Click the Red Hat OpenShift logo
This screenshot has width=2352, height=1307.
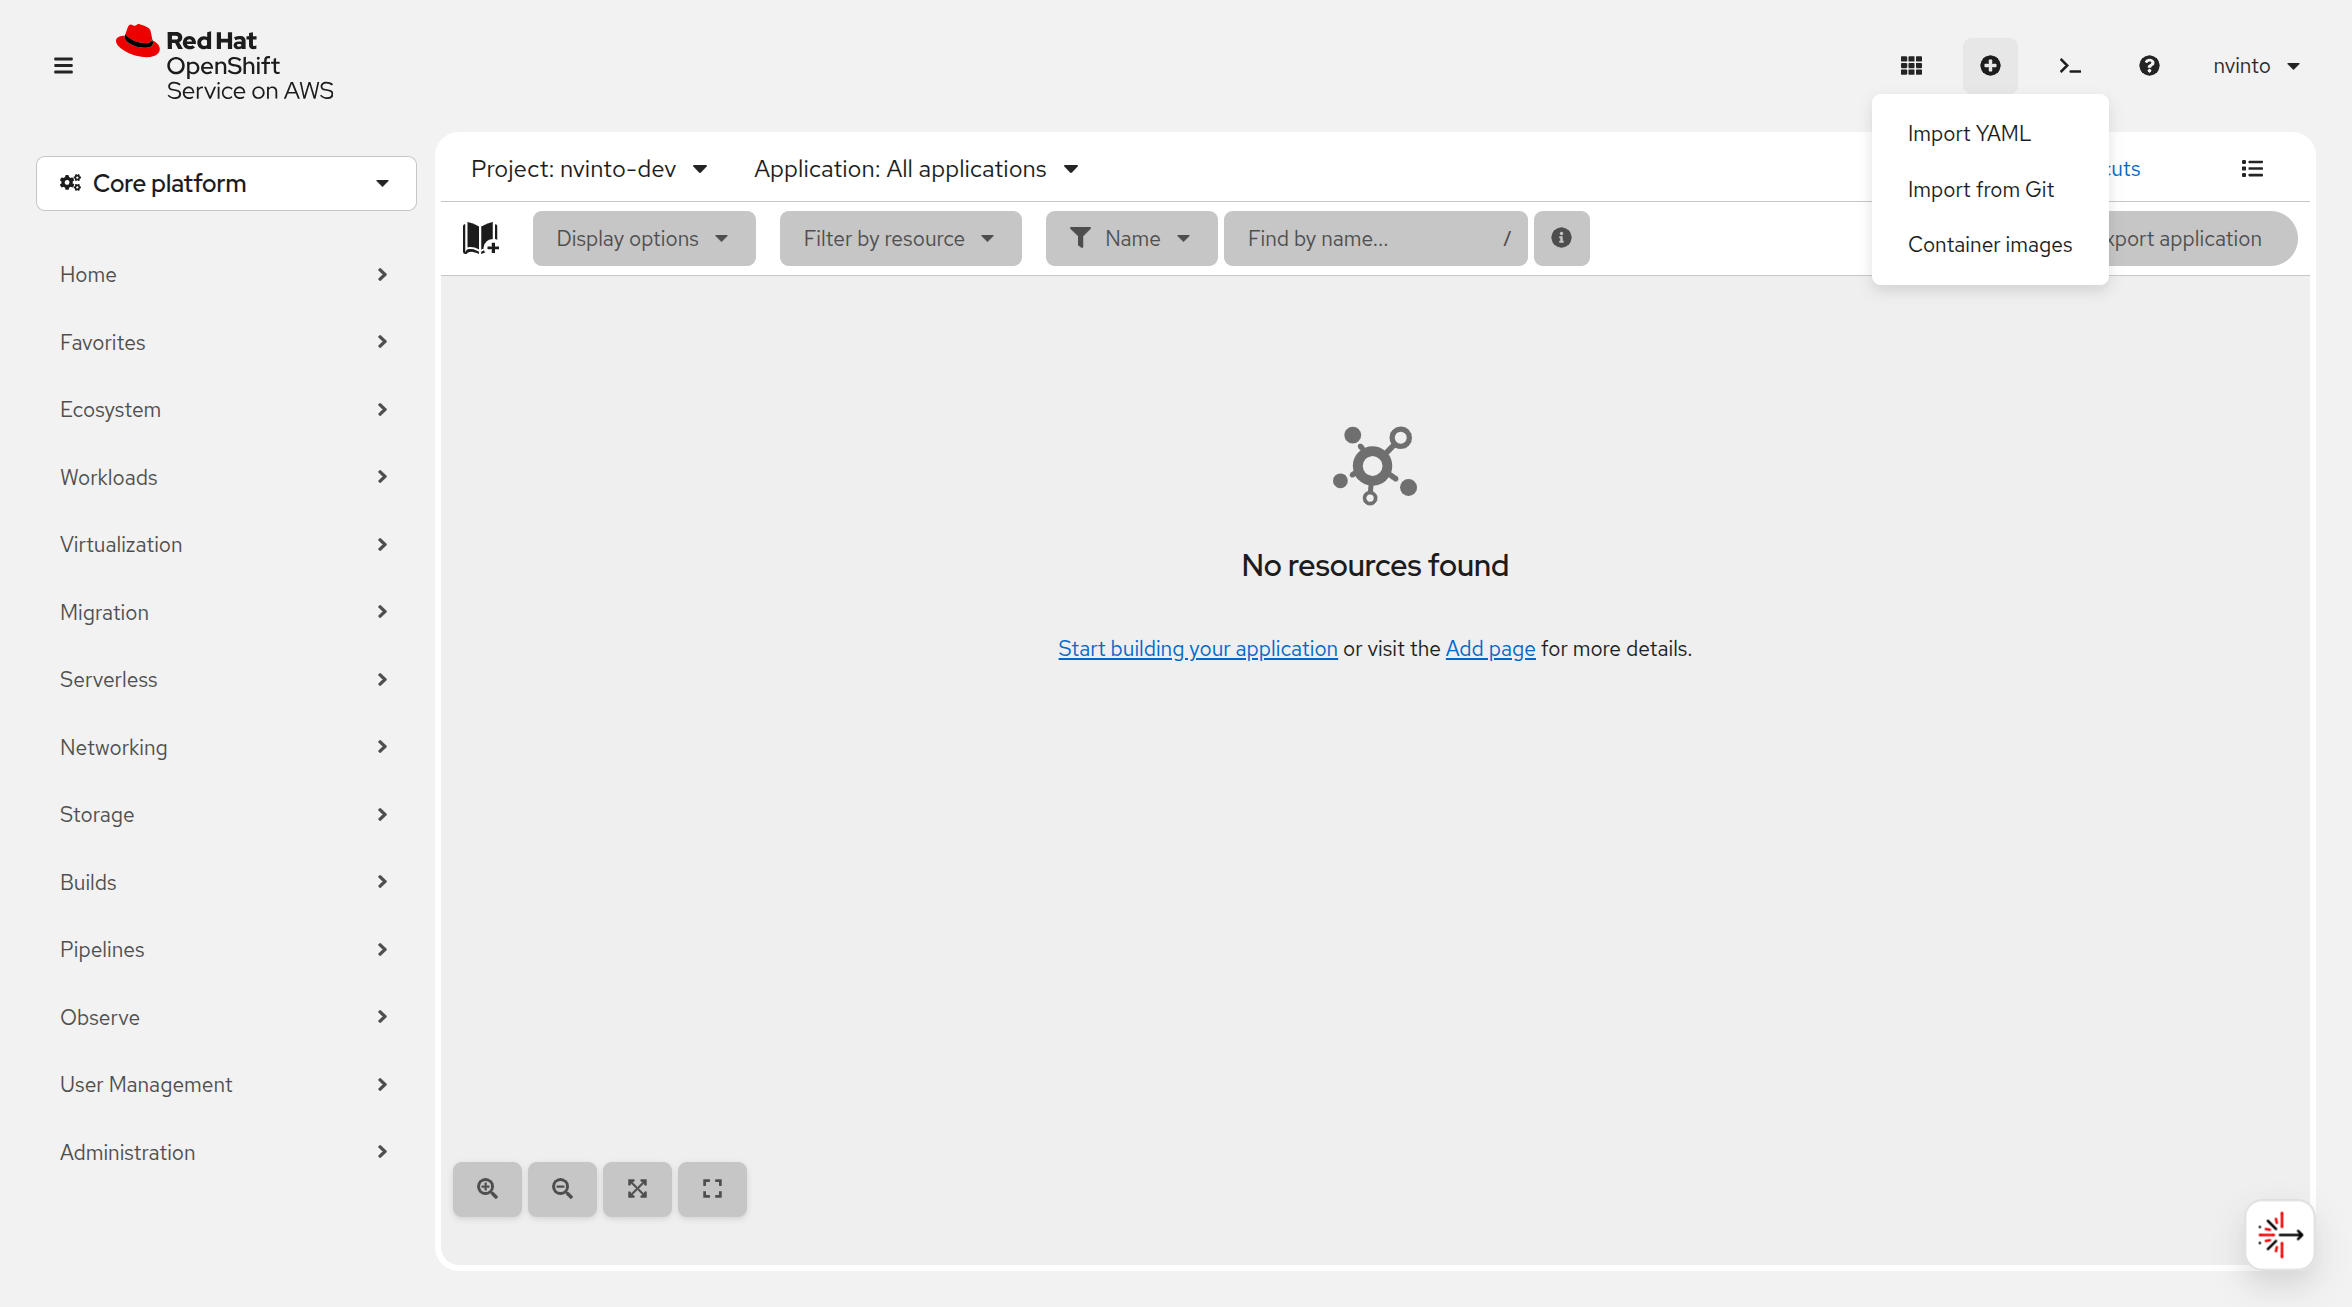[225, 64]
